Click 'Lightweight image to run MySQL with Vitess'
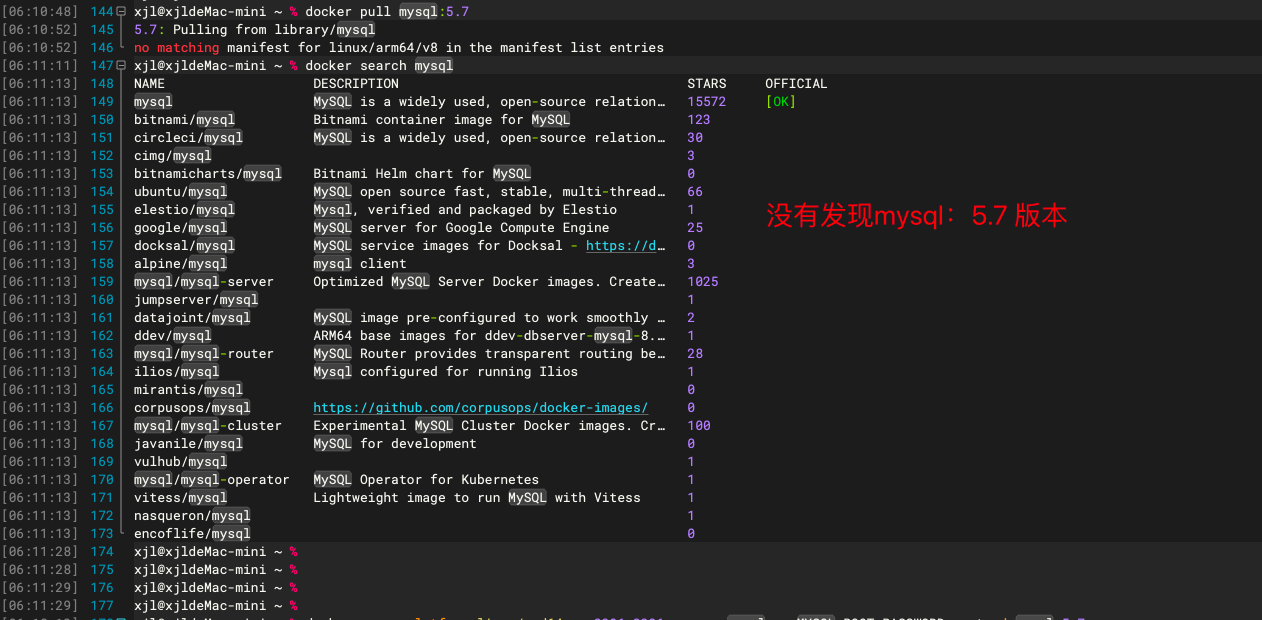The image size is (1262, 620). click(477, 498)
